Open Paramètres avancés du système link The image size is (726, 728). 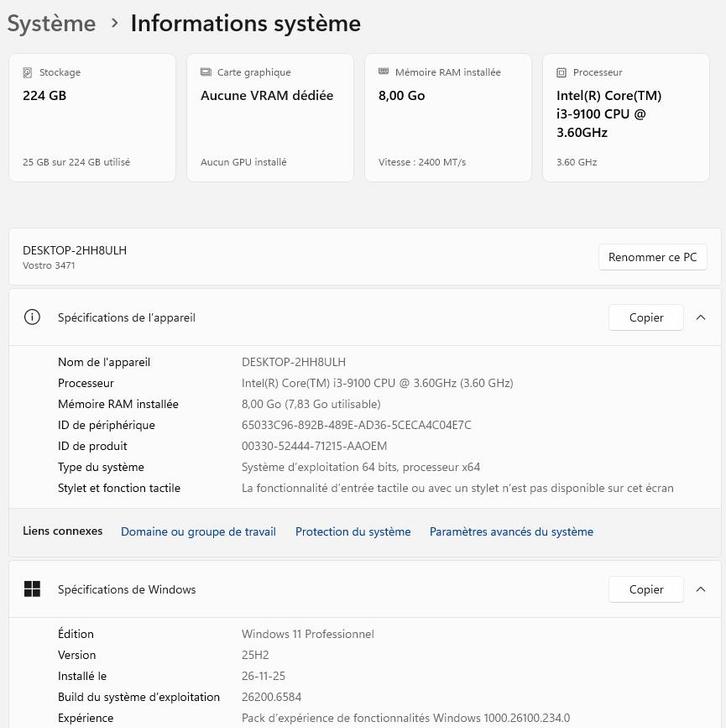(x=511, y=532)
